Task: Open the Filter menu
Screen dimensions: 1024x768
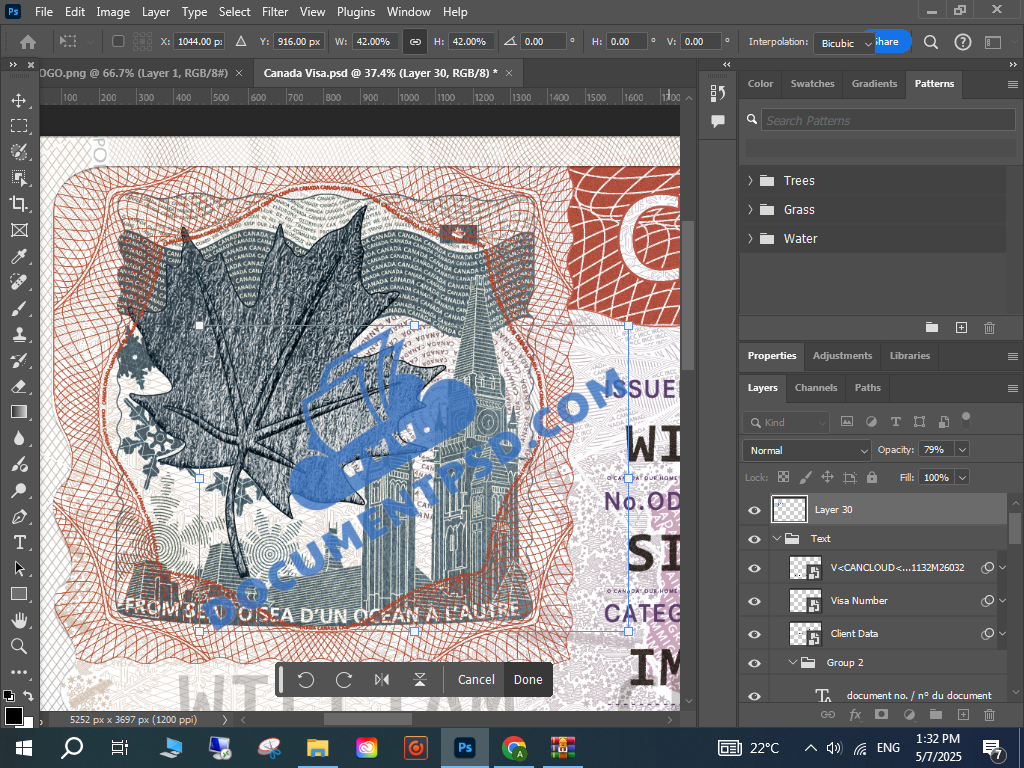Action: coord(275,12)
